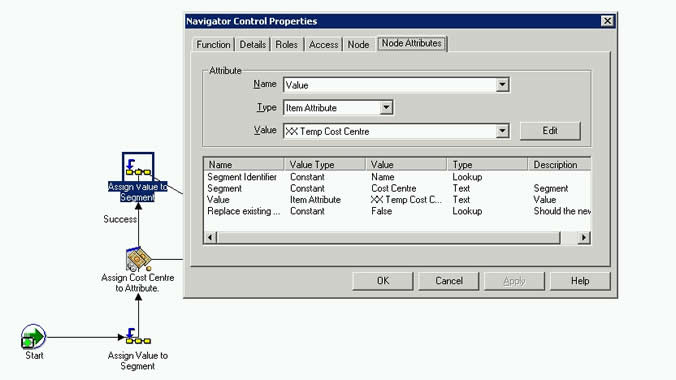Click the Cancel button
676x380 pixels.
pos(449,281)
